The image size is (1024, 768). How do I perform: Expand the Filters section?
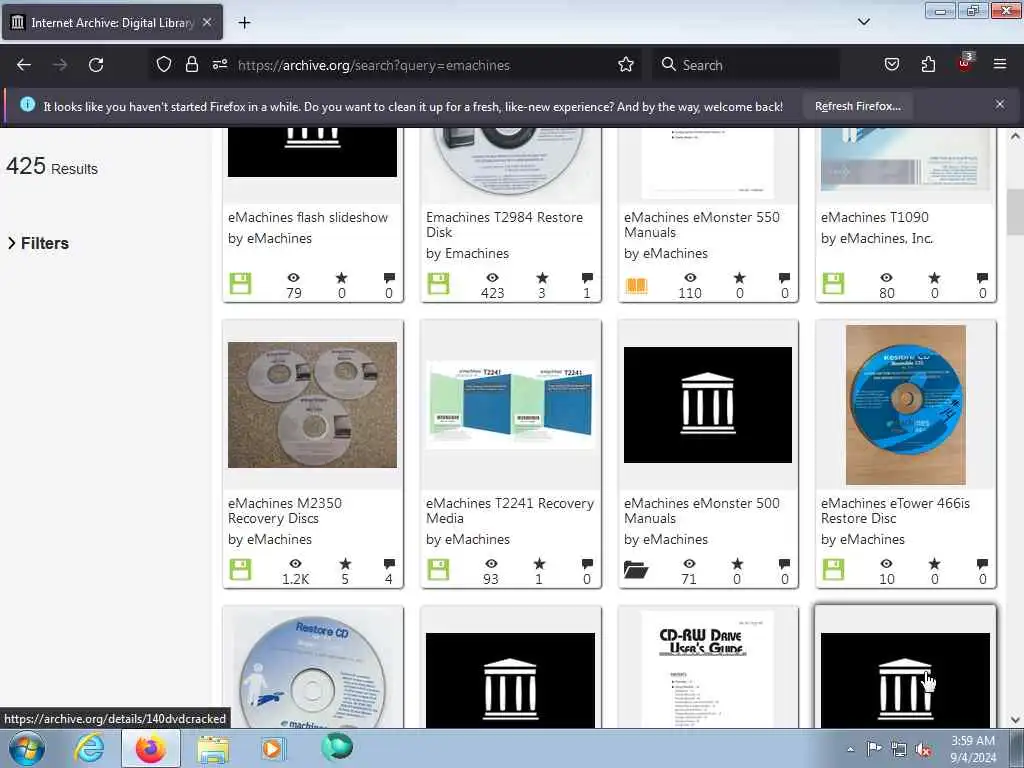click(38, 244)
